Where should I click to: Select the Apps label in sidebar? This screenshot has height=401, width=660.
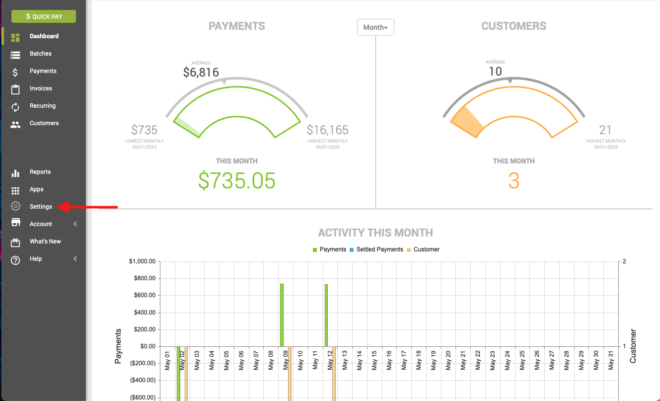(37, 189)
